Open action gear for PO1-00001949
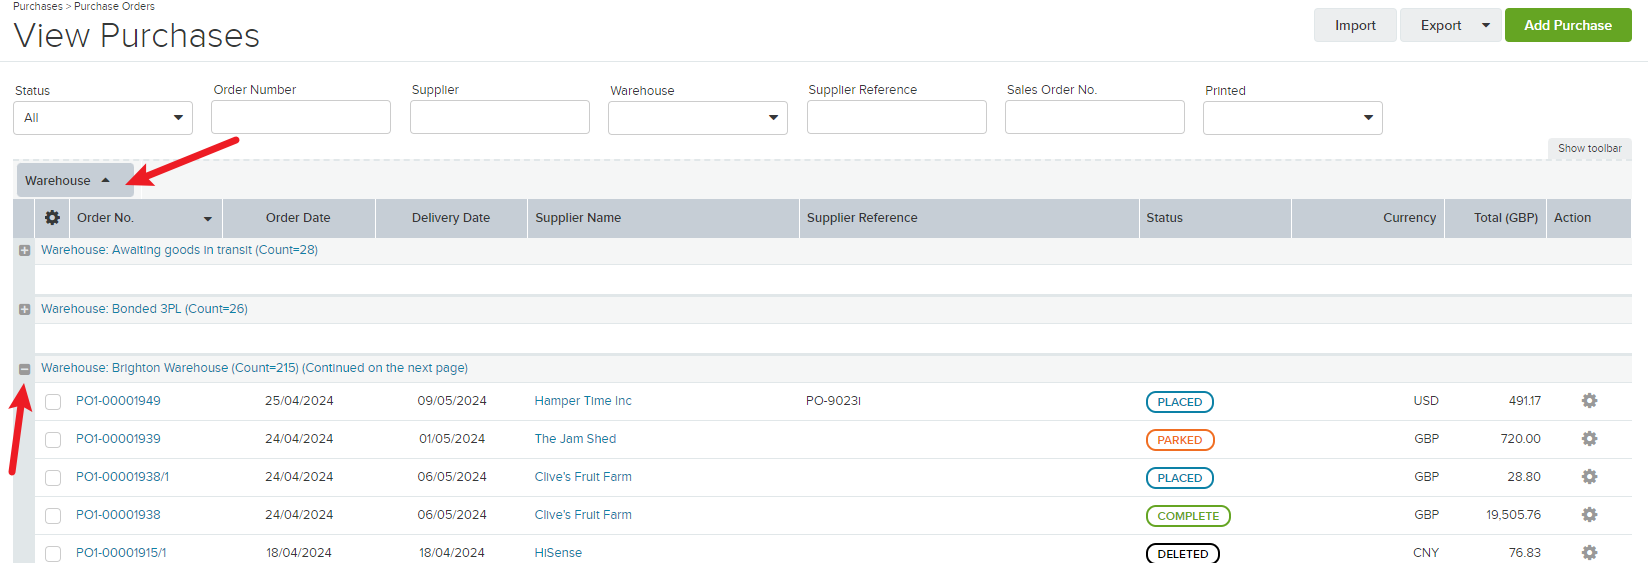Image resolution: width=1648 pixels, height=563 pixels. click(1589, 401)
